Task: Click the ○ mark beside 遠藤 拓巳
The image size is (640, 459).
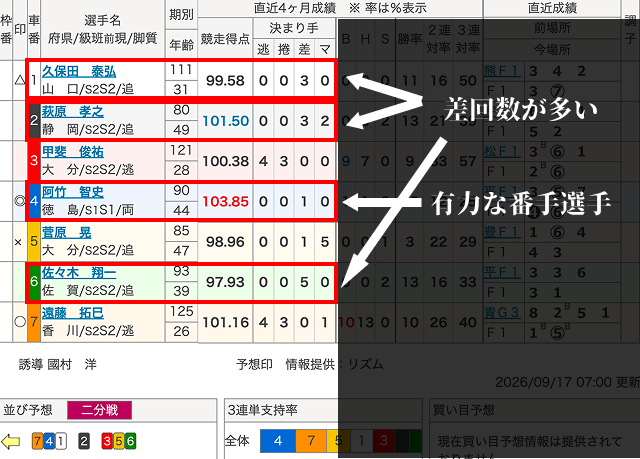Action: click(x=20, y=322)
